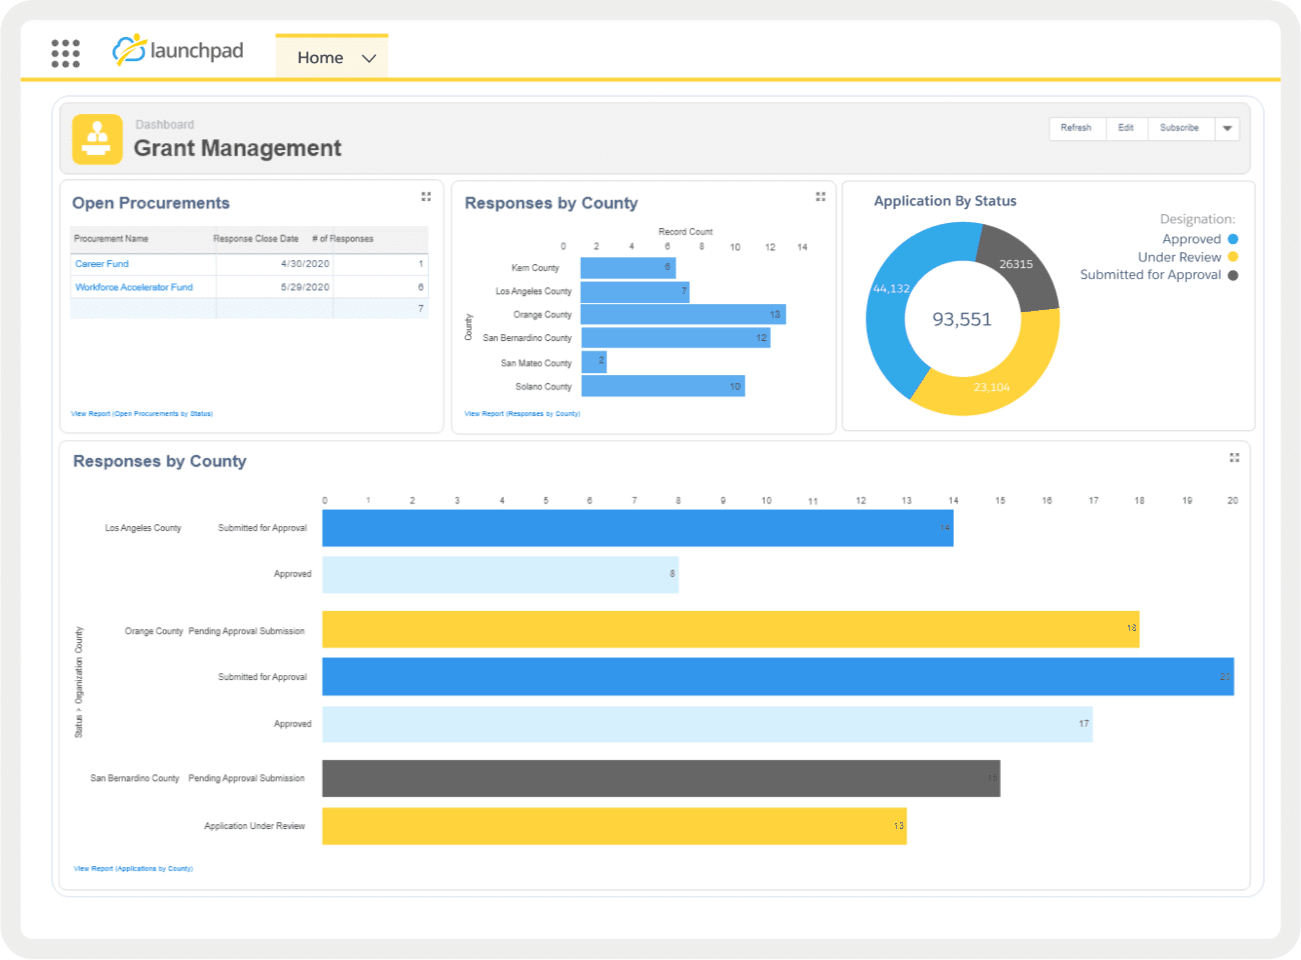Open the dashboard actions dropdown arrow
The width and height of the screenshot is (1301, 960).
[1227, 129]
